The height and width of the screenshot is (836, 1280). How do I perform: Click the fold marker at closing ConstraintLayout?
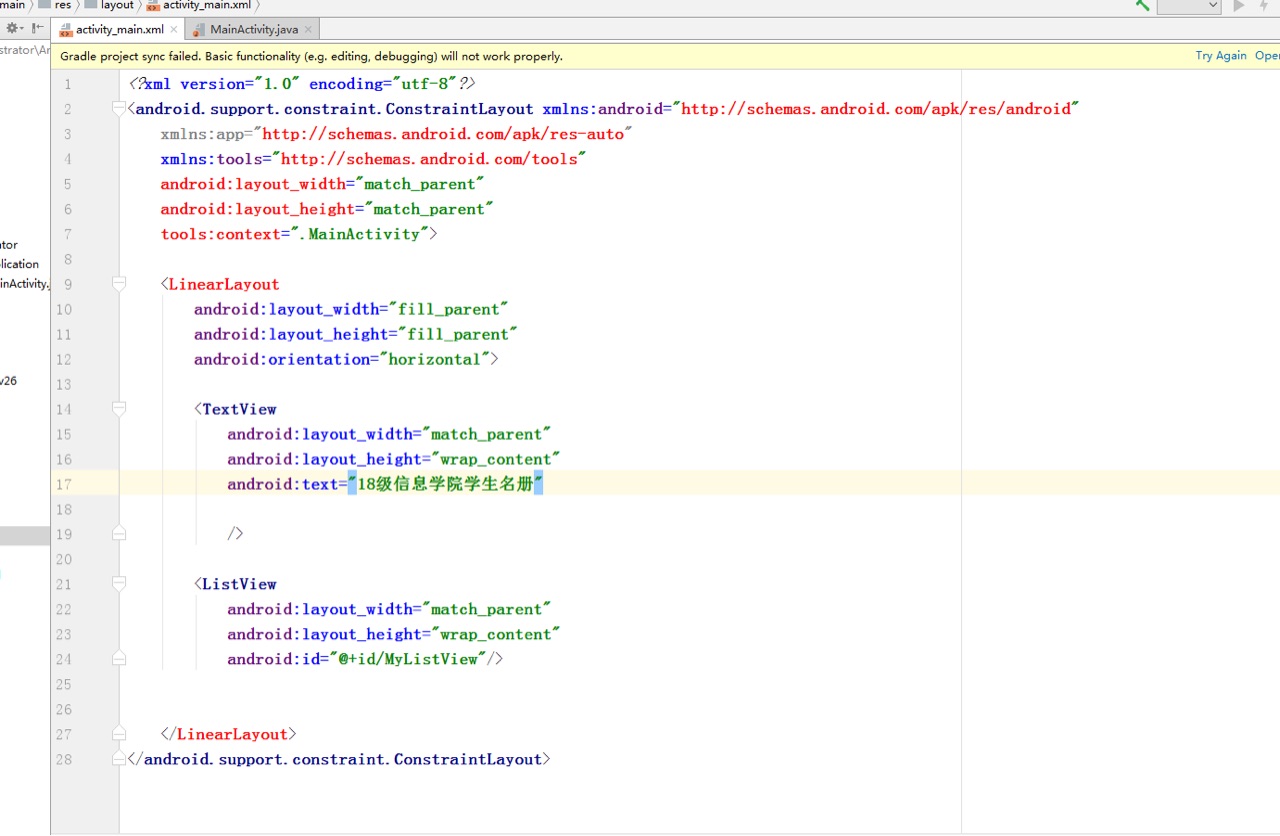[x=119, y=759]
